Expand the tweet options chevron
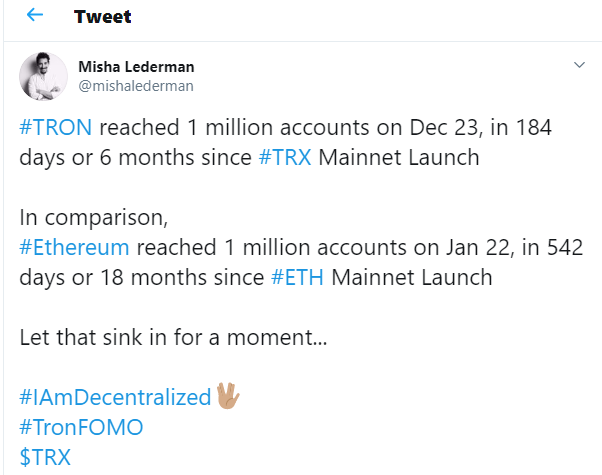Viewport: 602px width, 475px height. coord(578,66)
